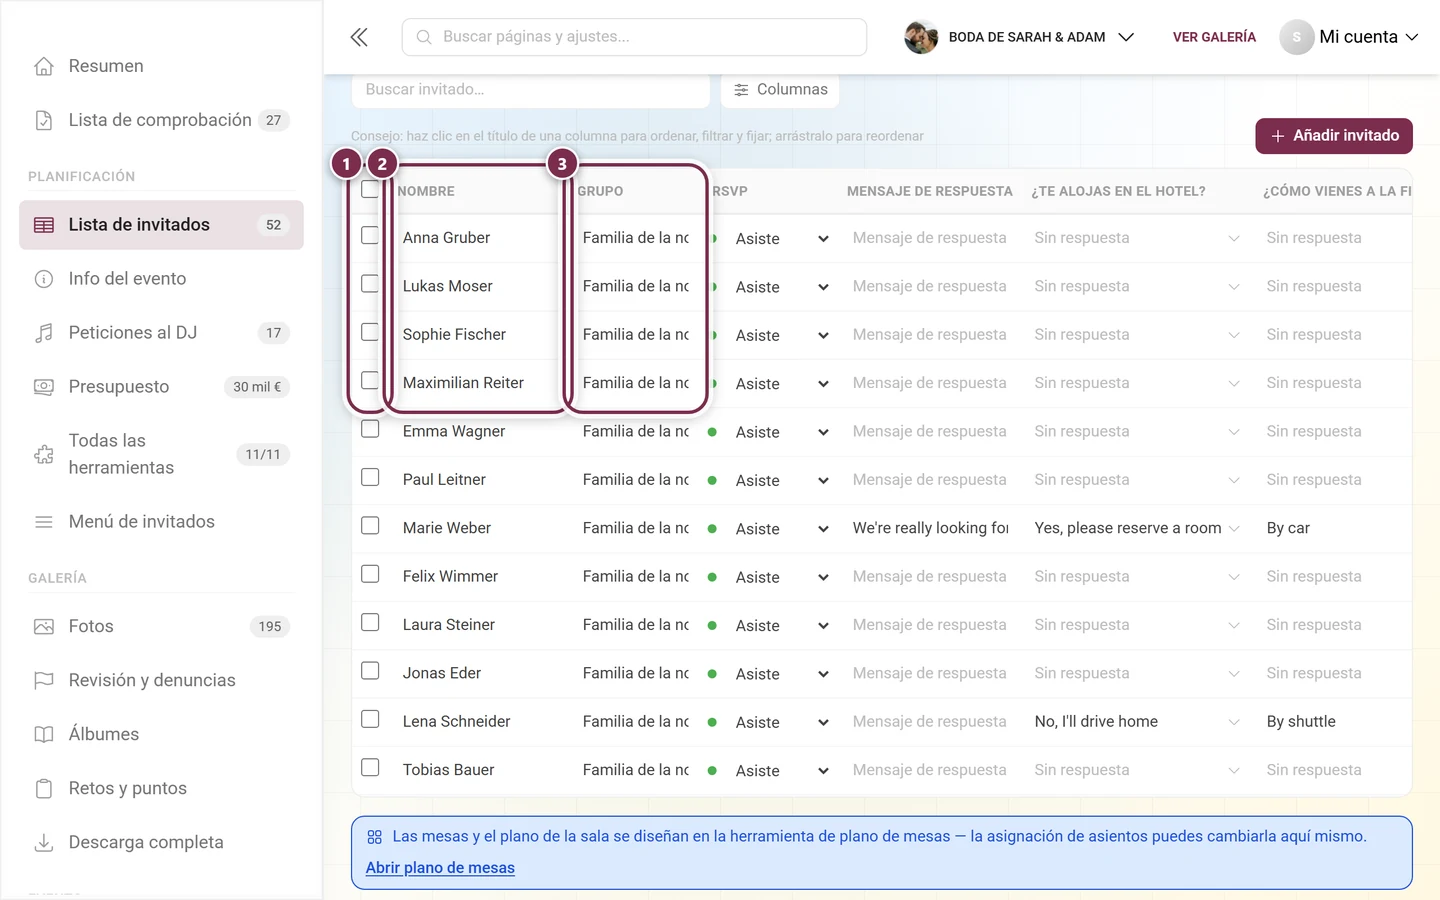Open the VER GALERÍA link
1440x900 pixels.
coord(1214,37)
